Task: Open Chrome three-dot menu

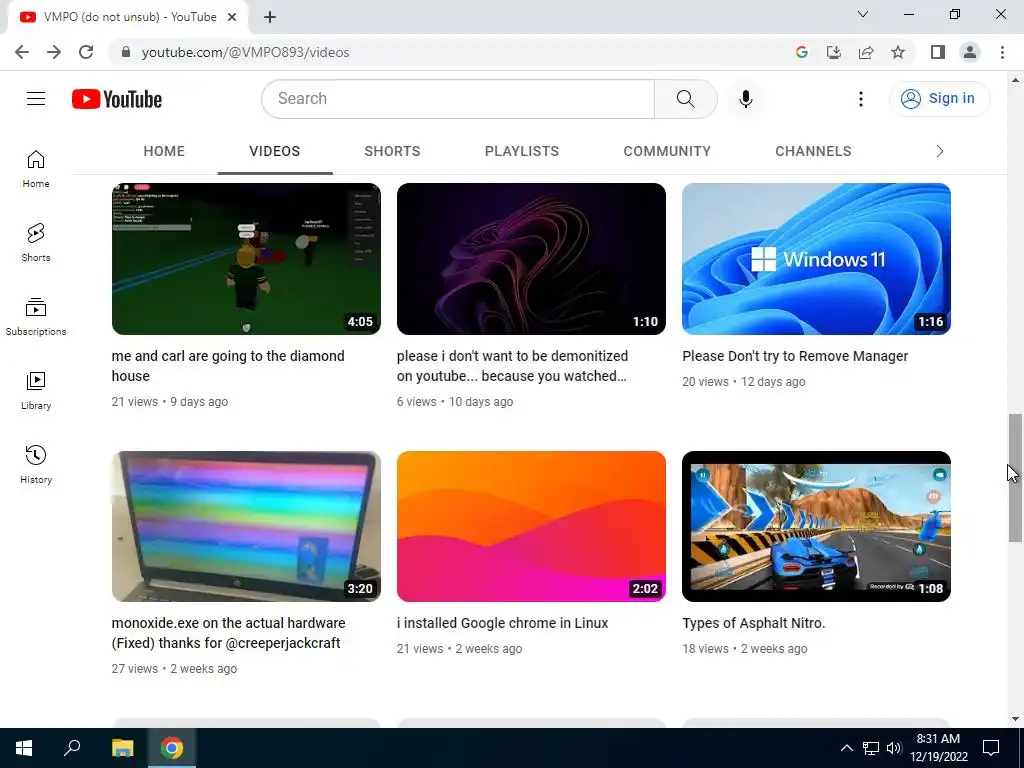Action: point(1002,52)
